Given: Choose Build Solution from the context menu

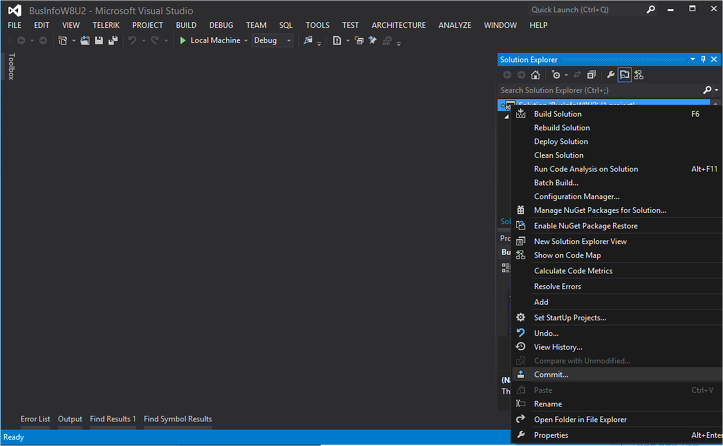Looking at the screenshot, I should coord(617,114).
